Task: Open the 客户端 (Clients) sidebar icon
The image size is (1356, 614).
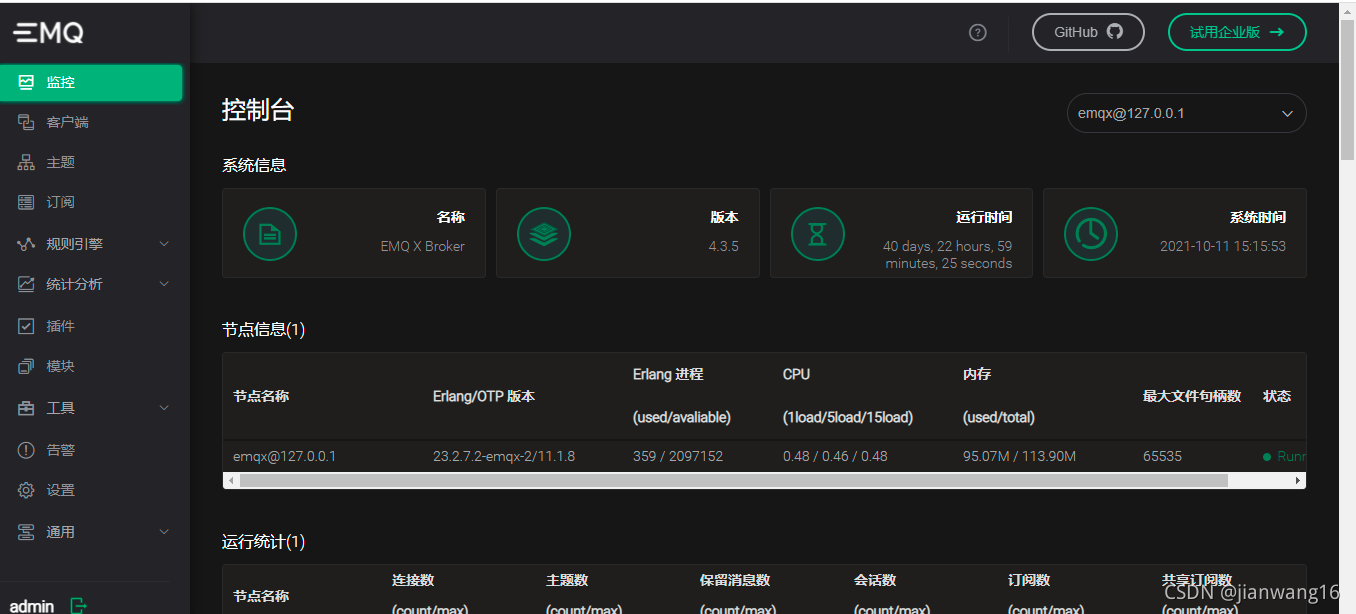Action: (x=25, y=121)
